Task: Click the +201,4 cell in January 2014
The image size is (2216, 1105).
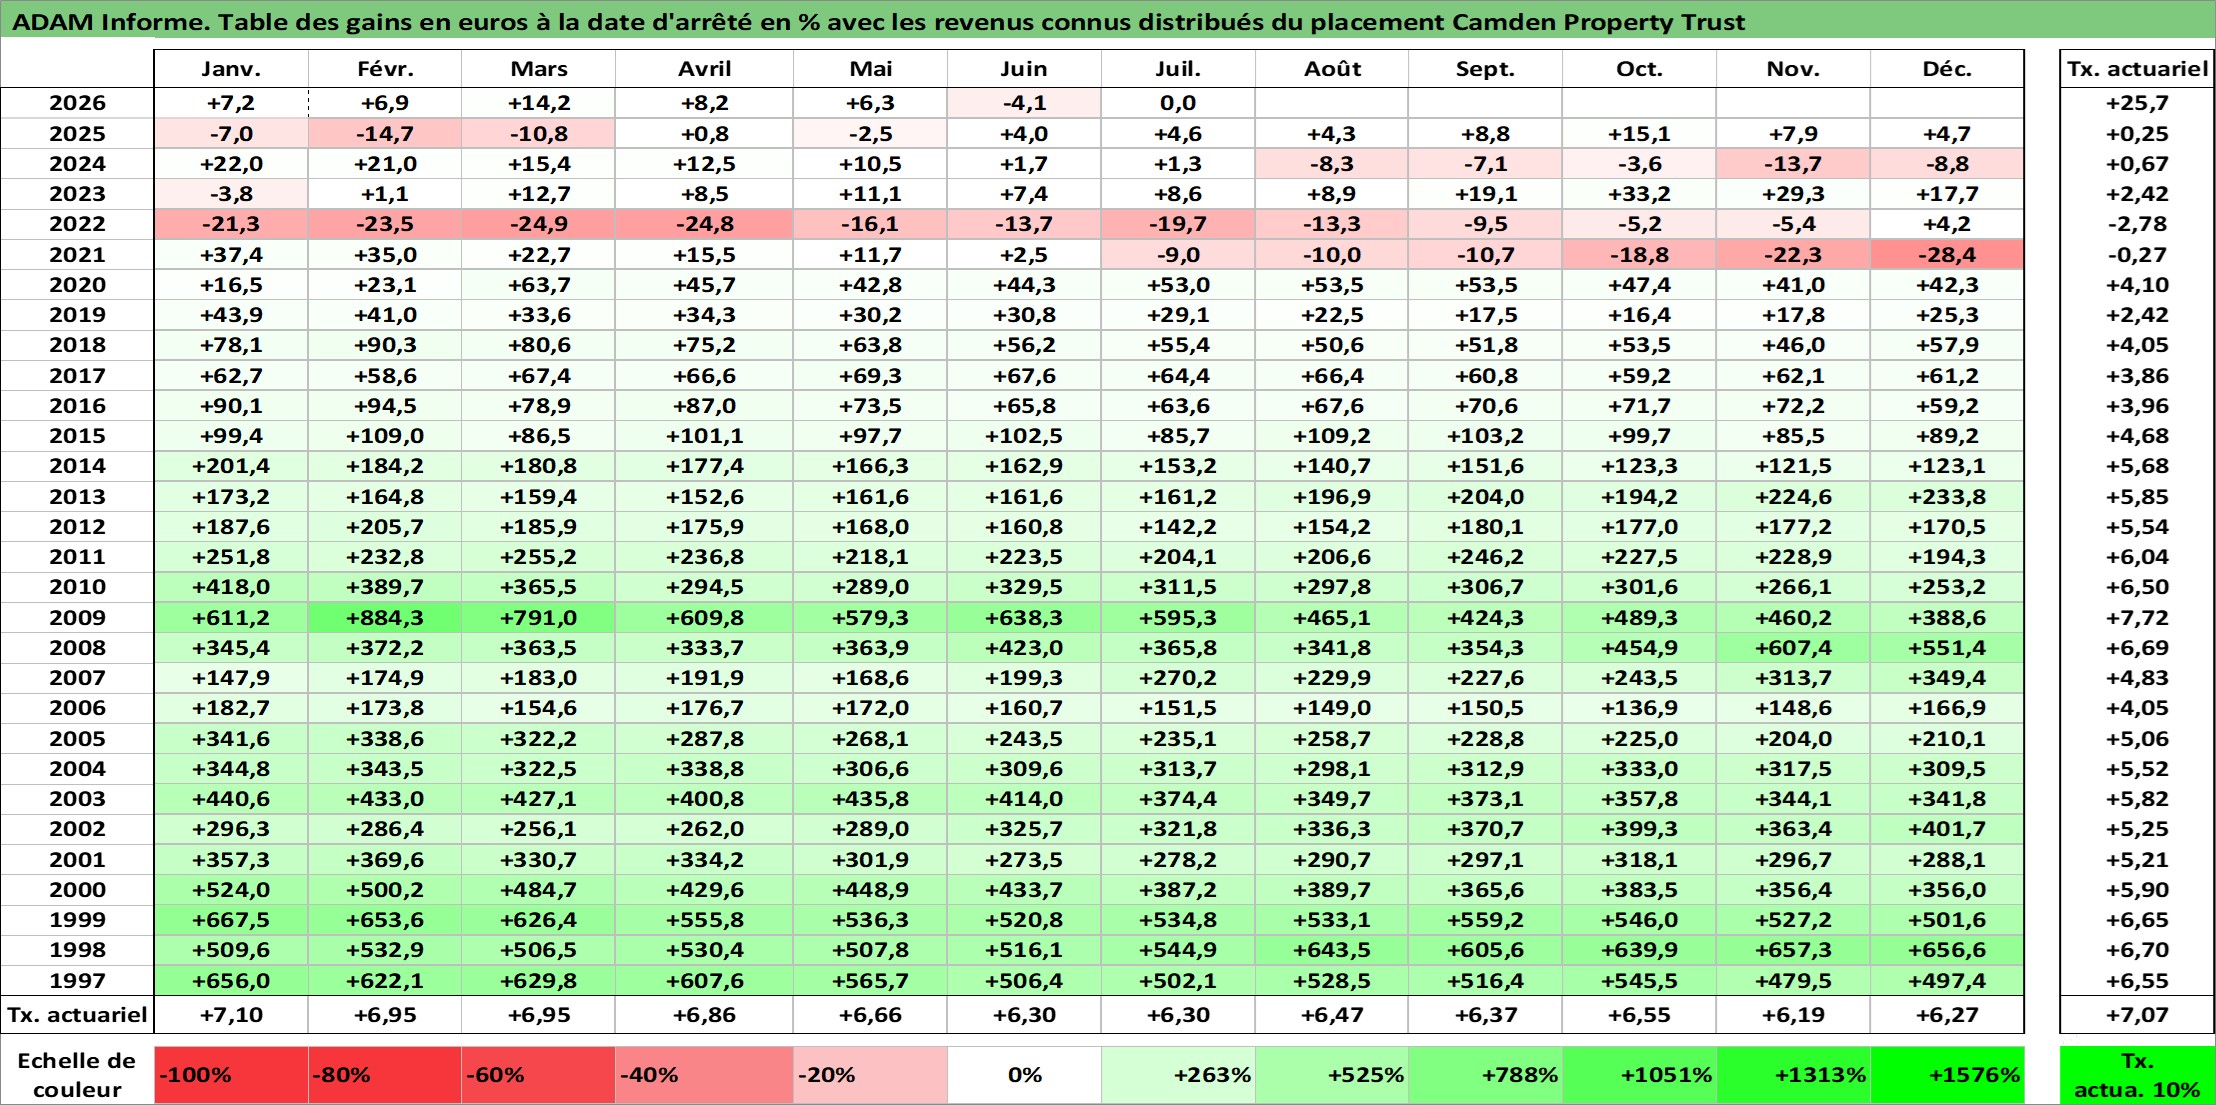Action: coord(231,466)
